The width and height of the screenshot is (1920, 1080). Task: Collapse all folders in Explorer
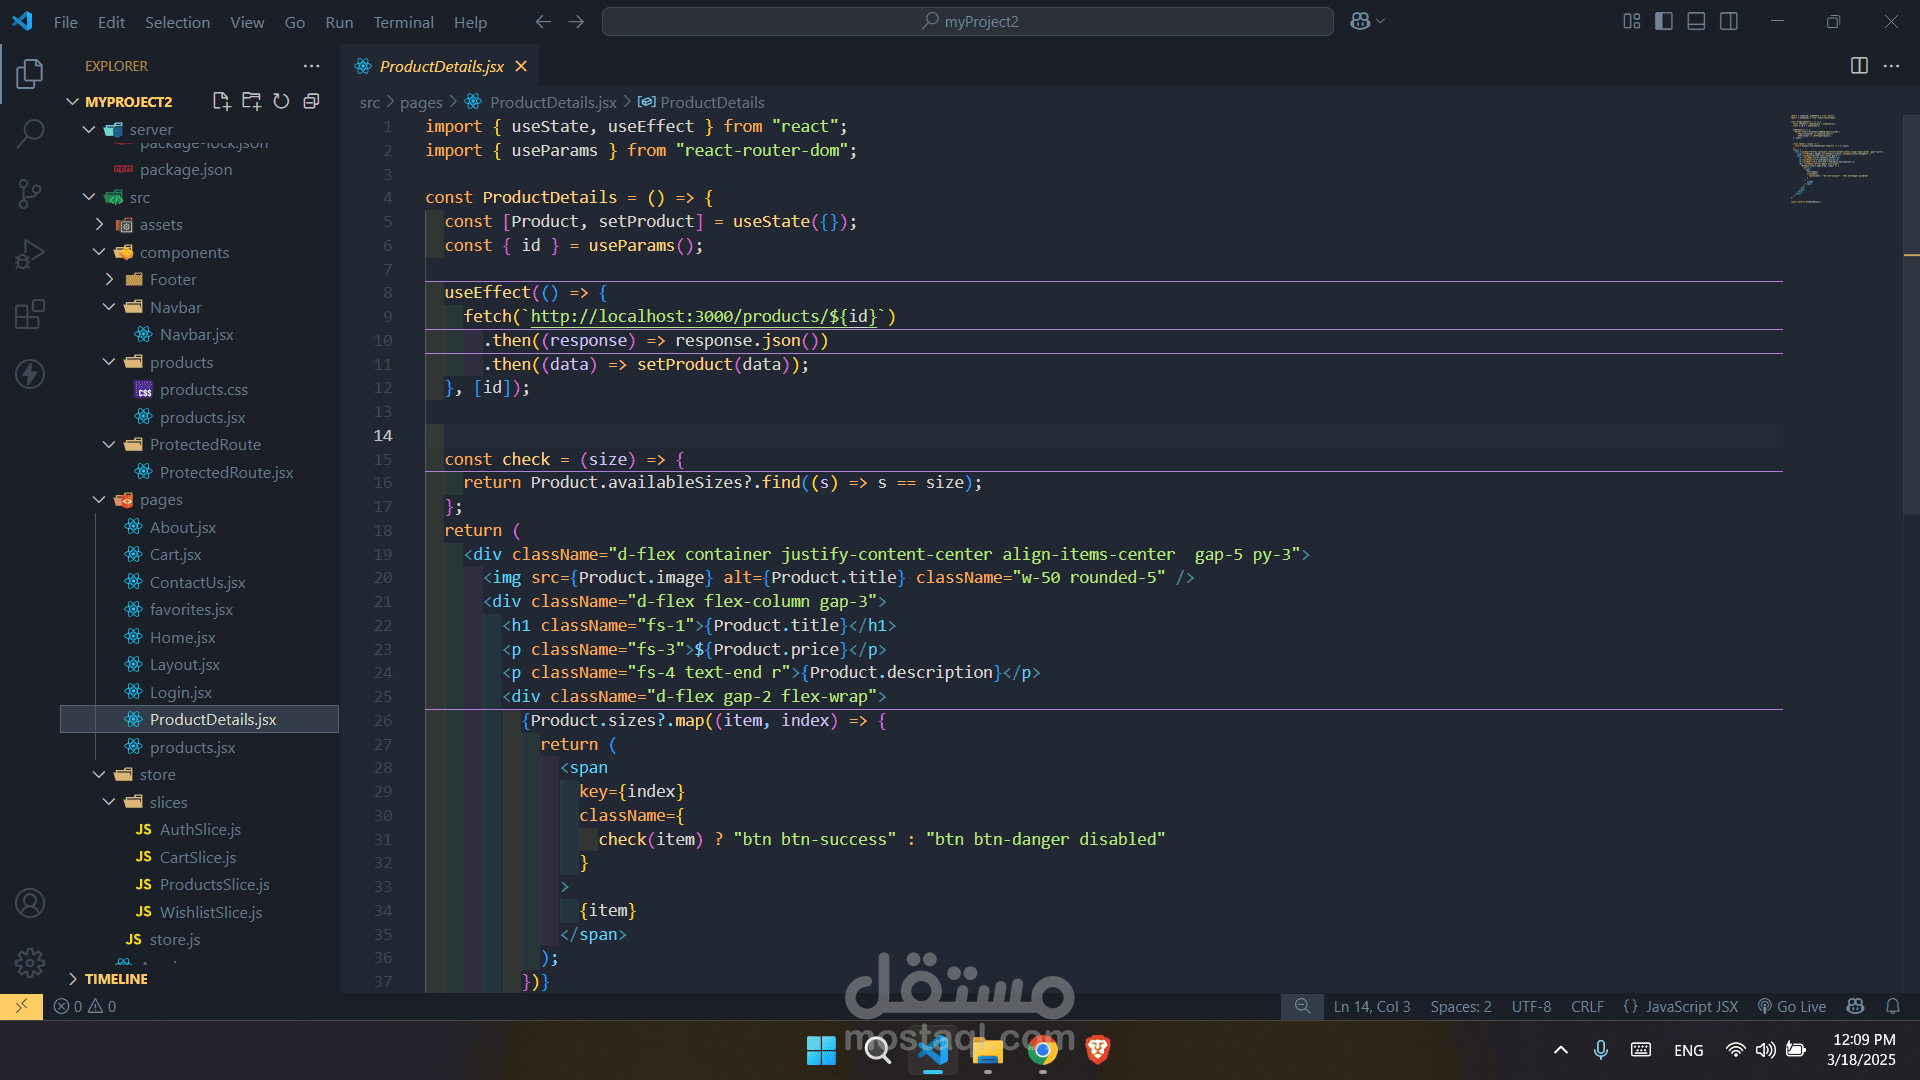point(312,101)
